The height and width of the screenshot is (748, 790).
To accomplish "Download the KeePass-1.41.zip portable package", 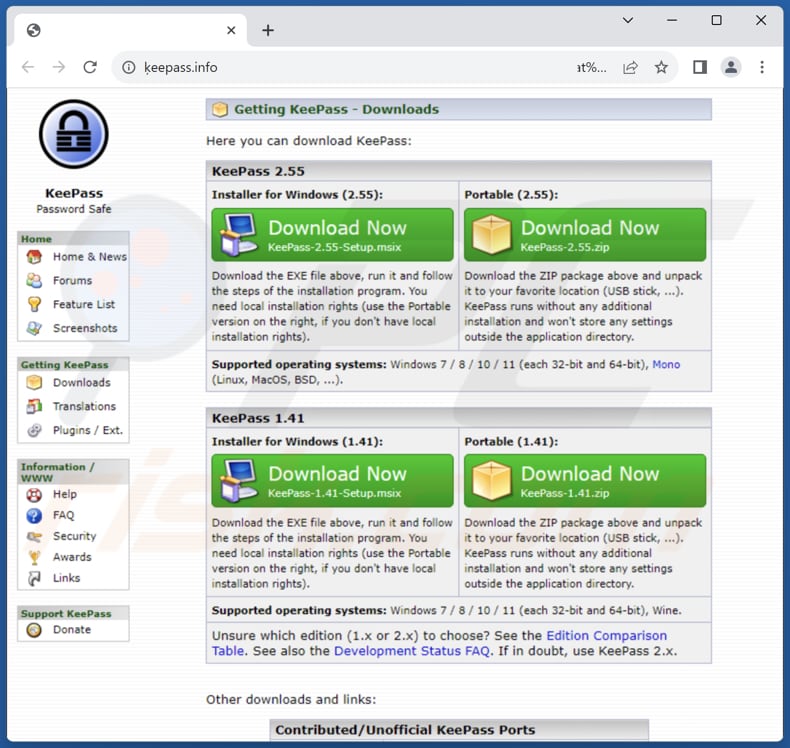I will pos(585,481).
